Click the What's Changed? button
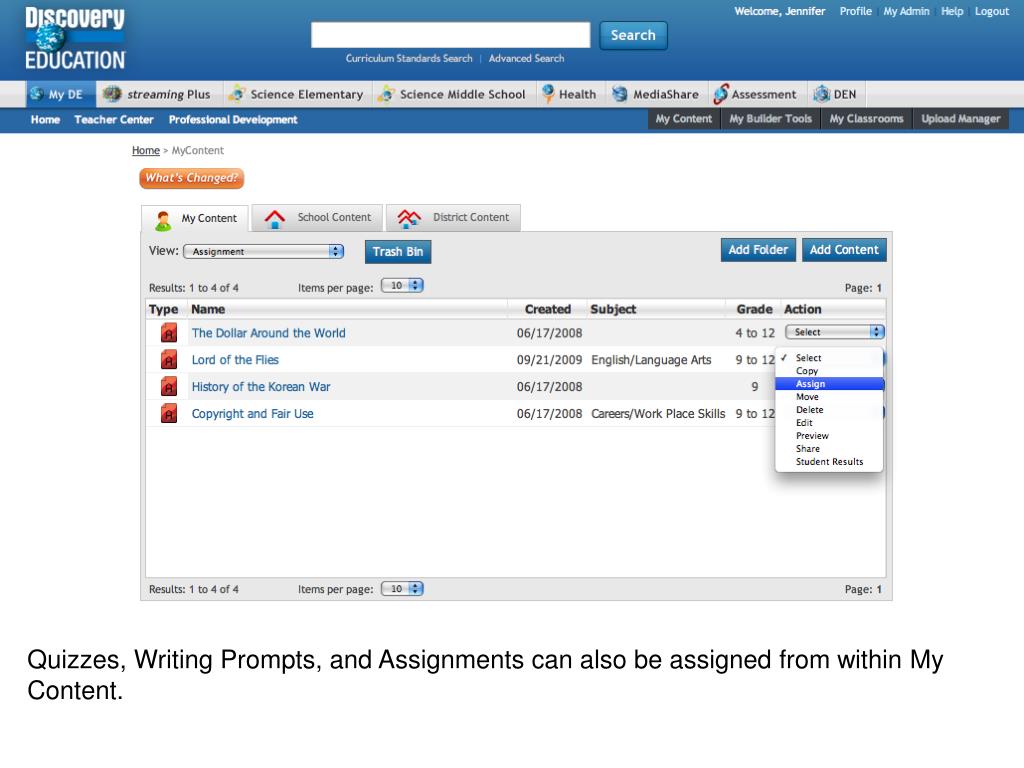Image resolution: width=1024 pixels, height=768 pixels. point(191,178)
